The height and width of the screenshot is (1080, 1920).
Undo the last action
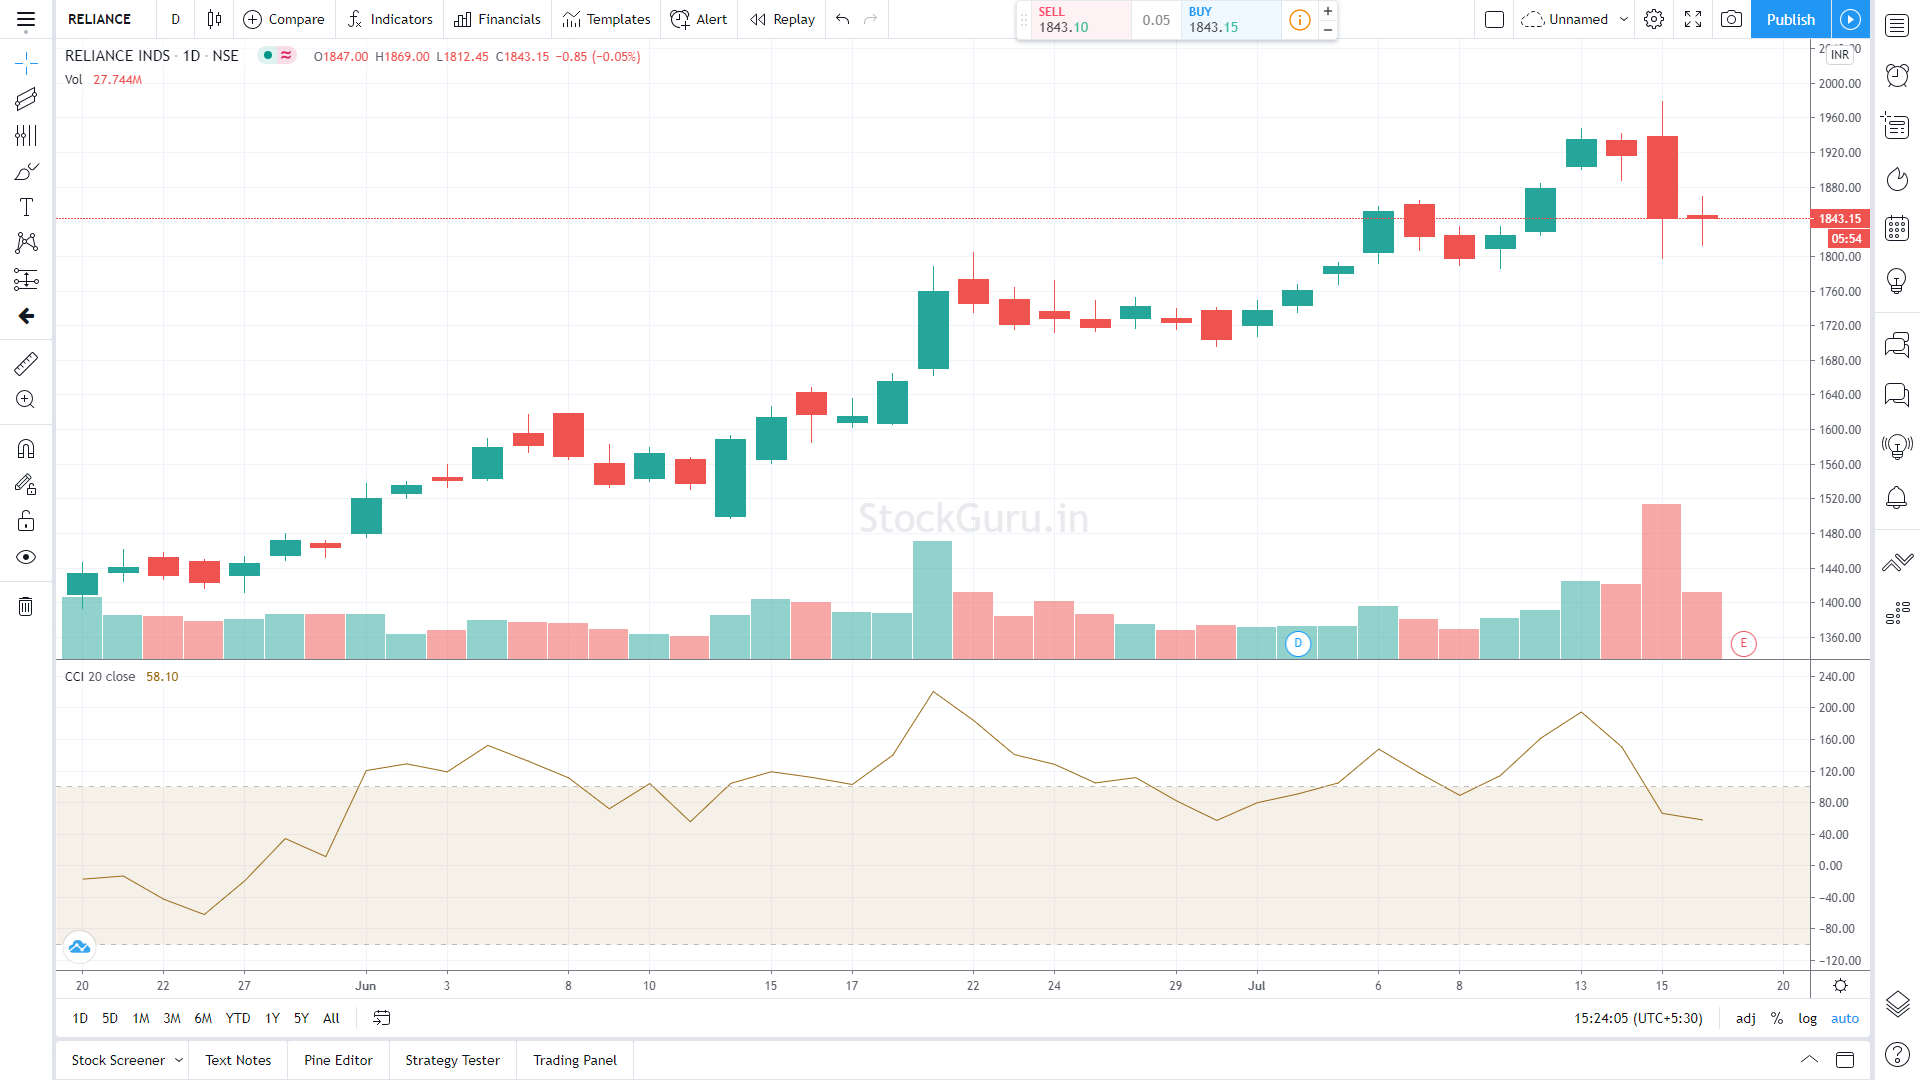(843, 19)
